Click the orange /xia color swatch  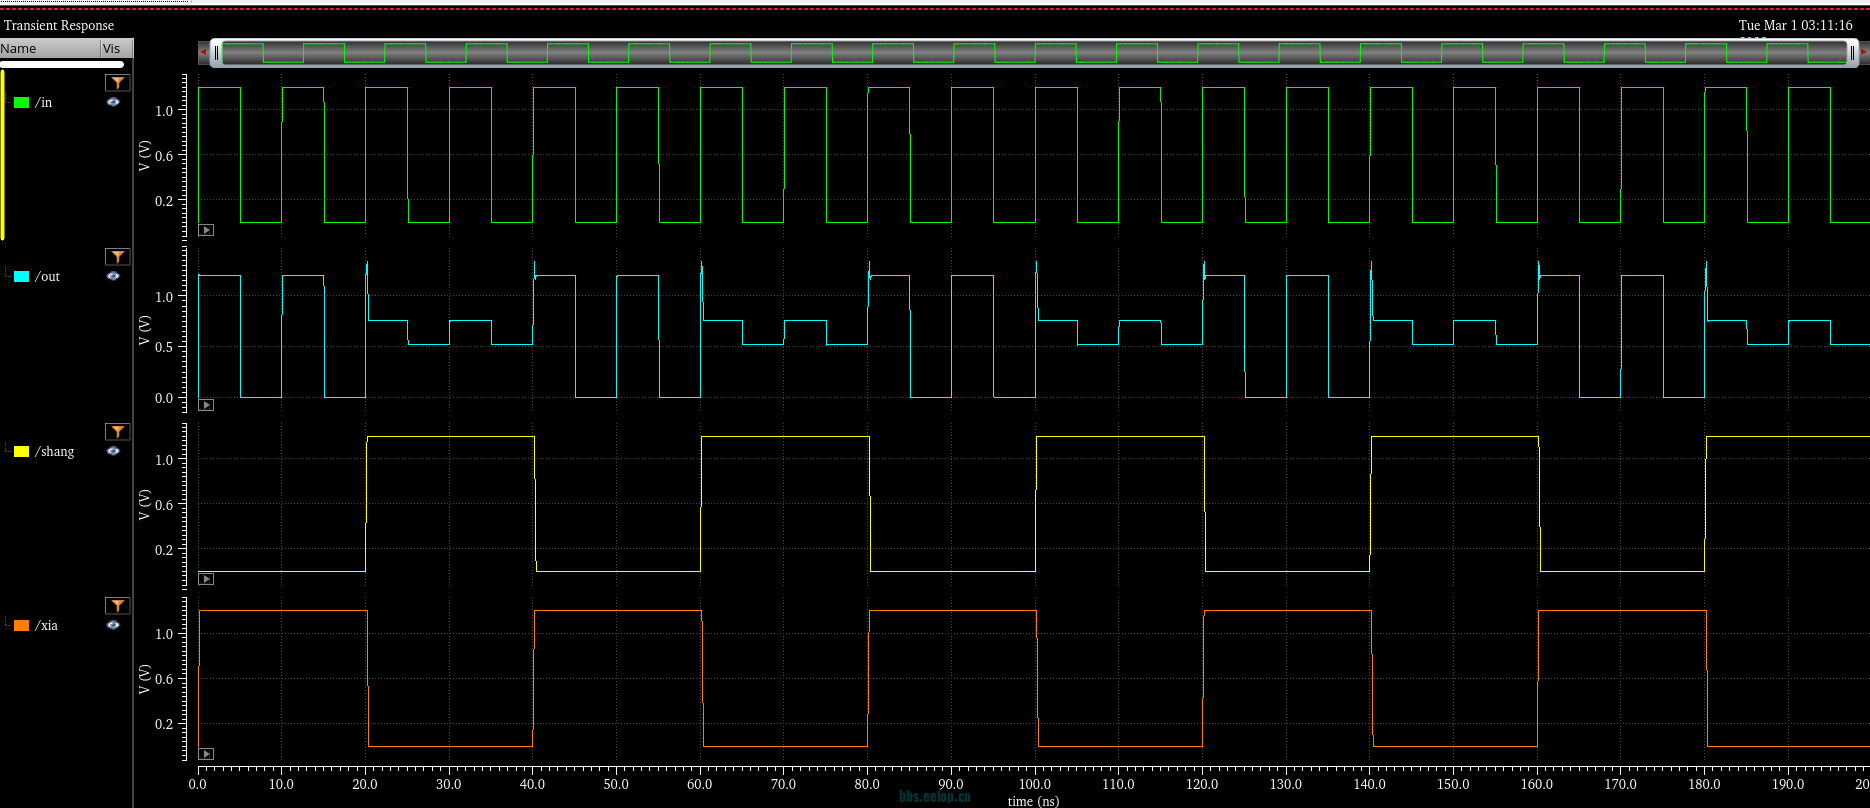point(21,626)
